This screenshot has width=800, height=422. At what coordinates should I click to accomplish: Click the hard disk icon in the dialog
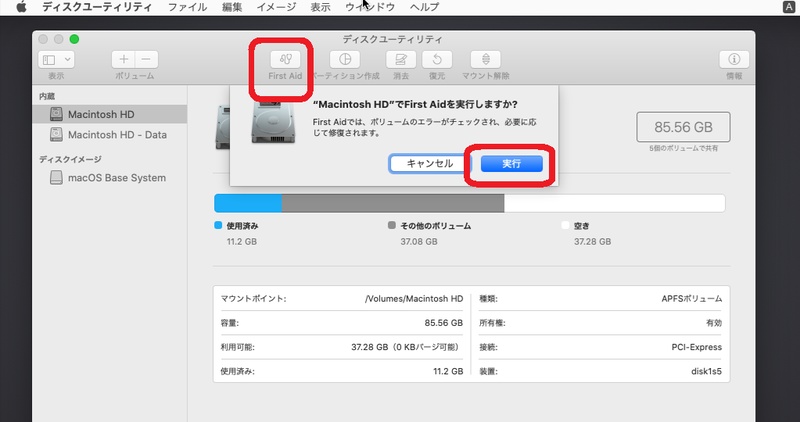pyautogui.click(x=273, y=122)
